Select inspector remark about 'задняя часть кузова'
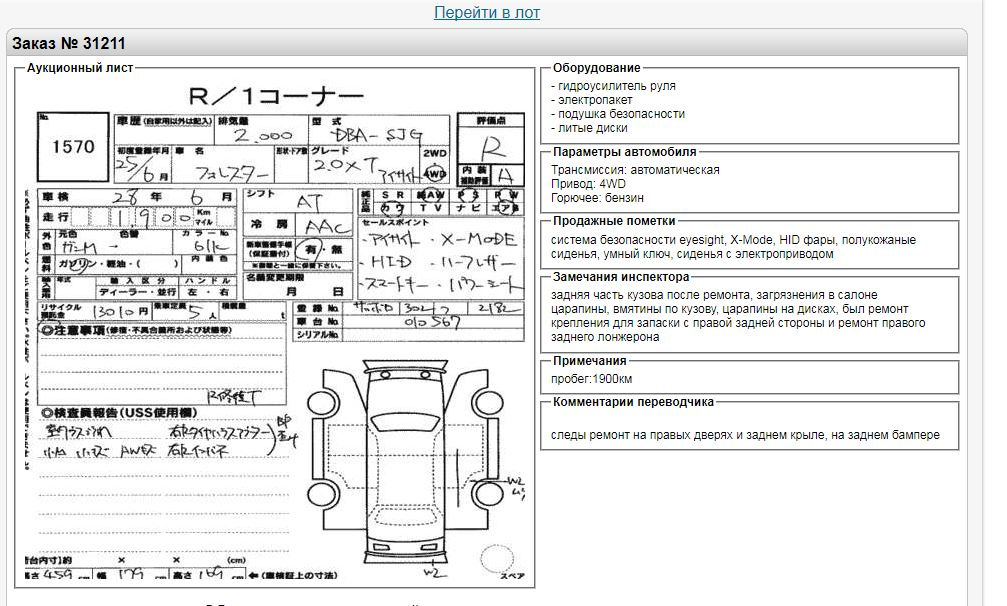Screen dimensions: 1007x606 (738, 316)
